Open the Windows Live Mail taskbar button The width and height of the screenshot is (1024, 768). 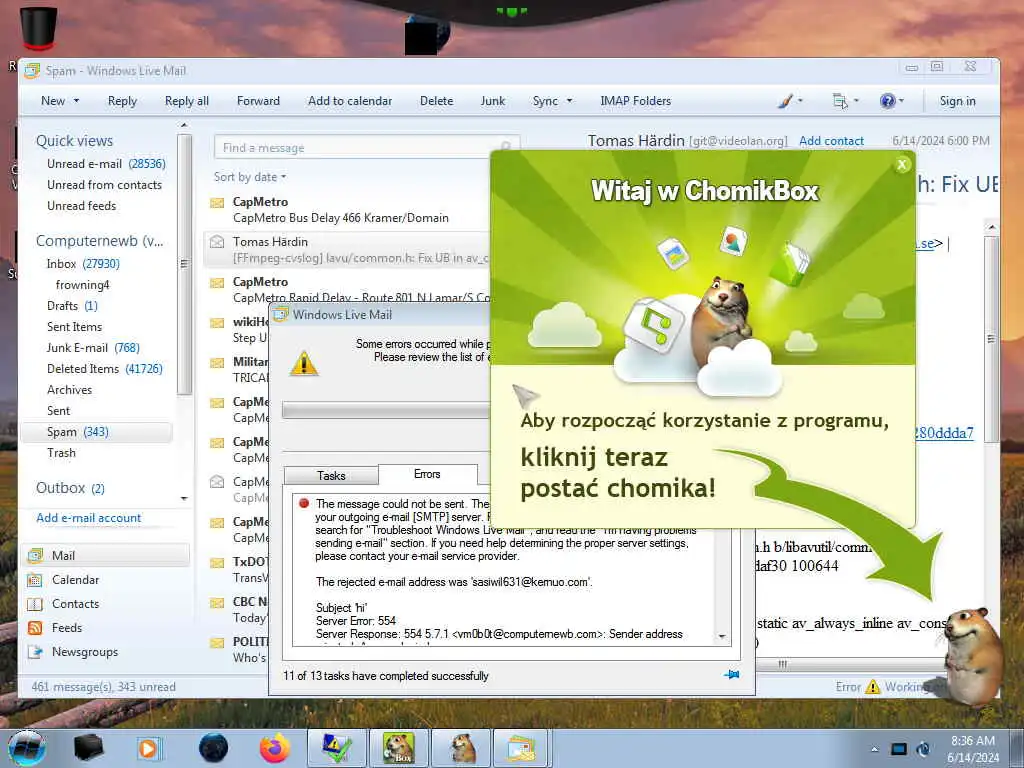click(523, 748)
